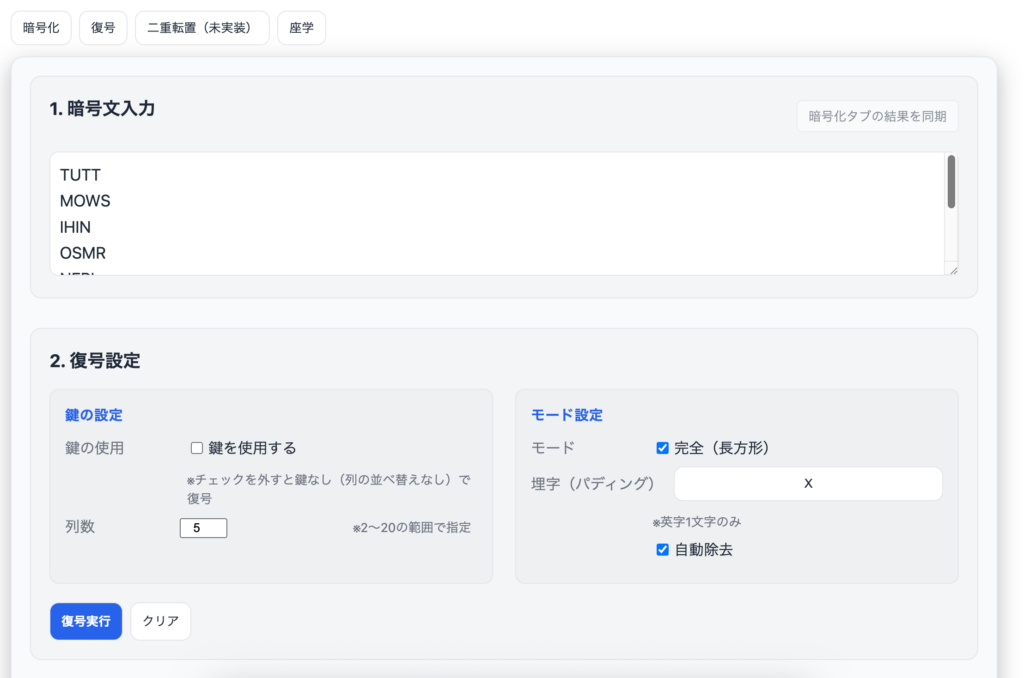
Task: Click the IHIN line in ciphertext box
Action: click(76, 227)
